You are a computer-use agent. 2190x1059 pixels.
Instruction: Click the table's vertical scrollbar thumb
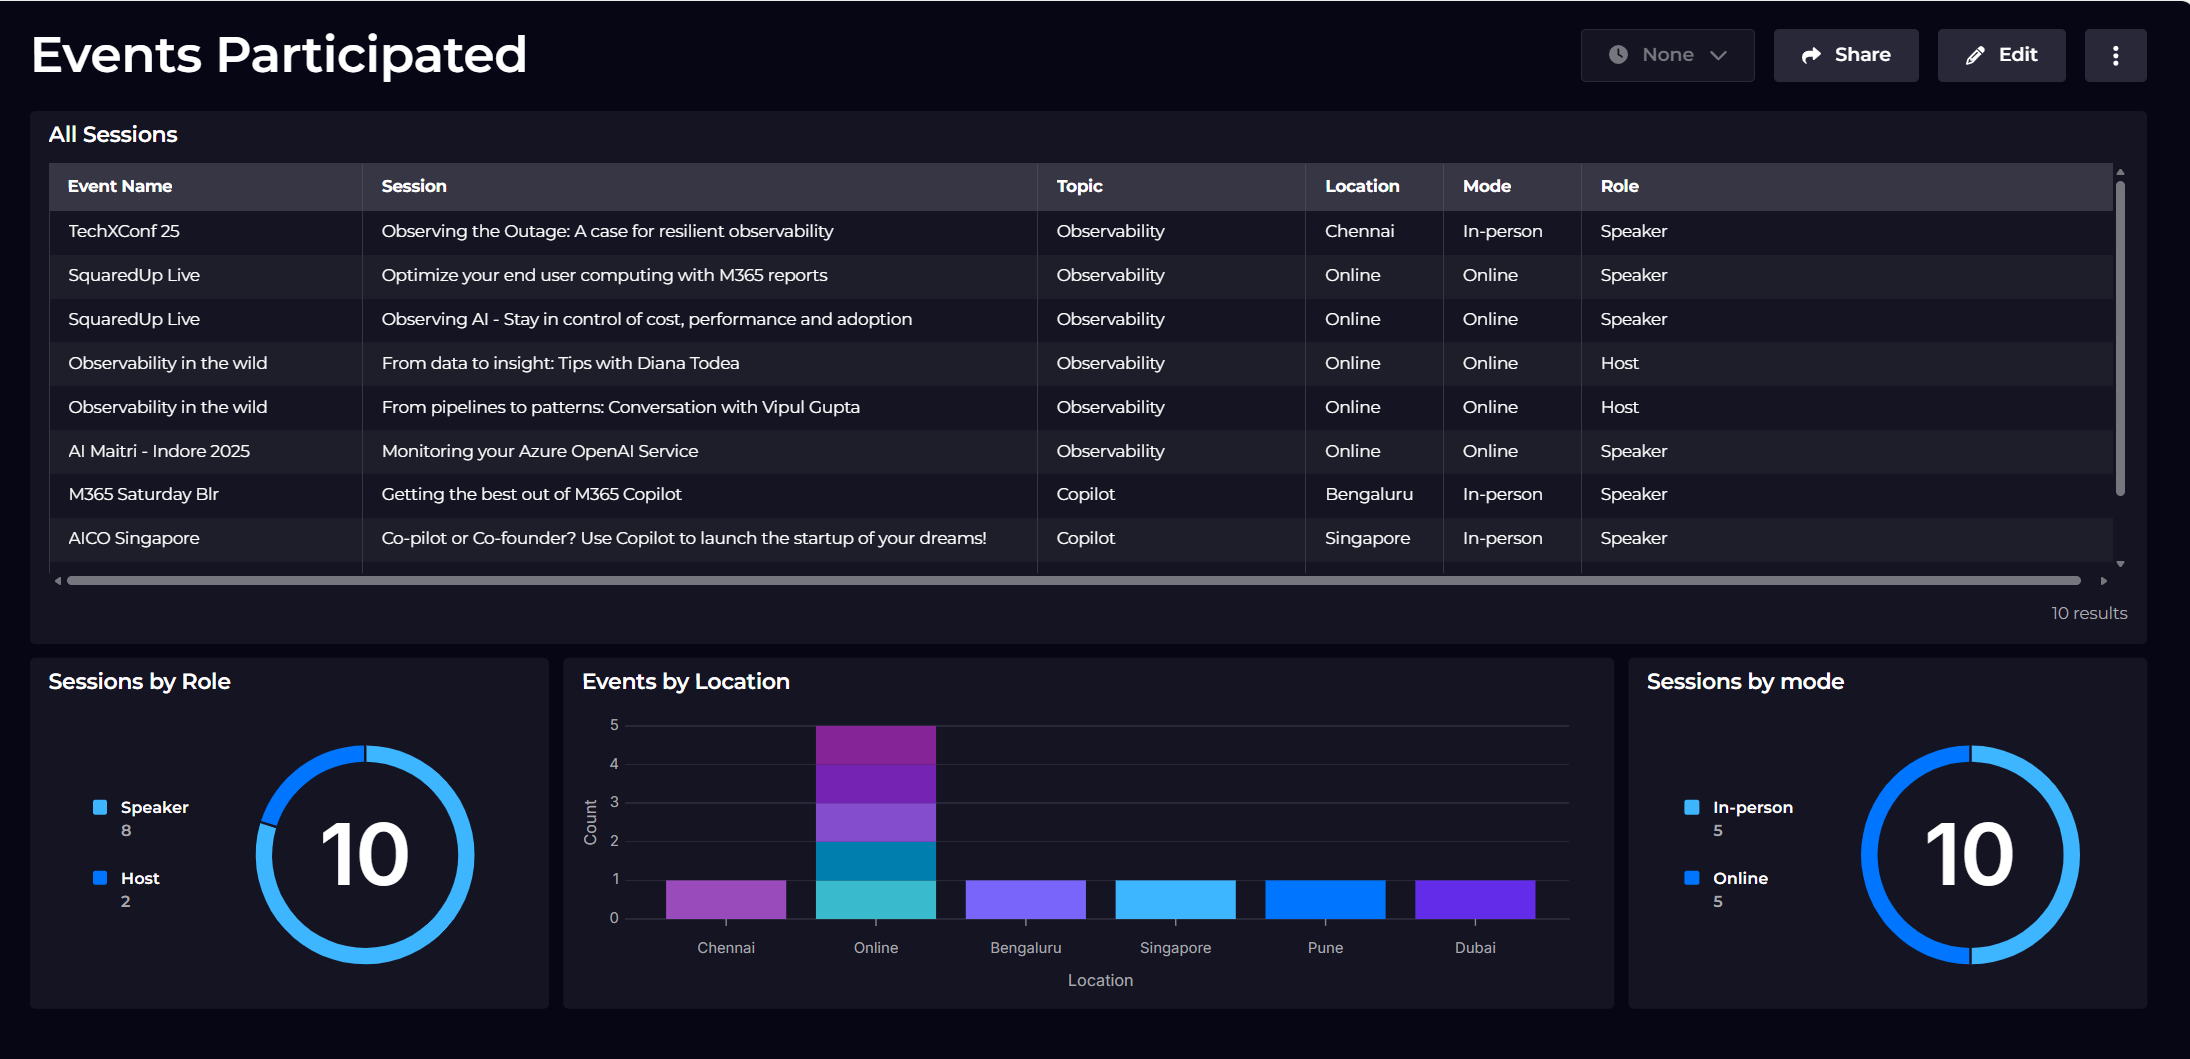[2120, 338]
